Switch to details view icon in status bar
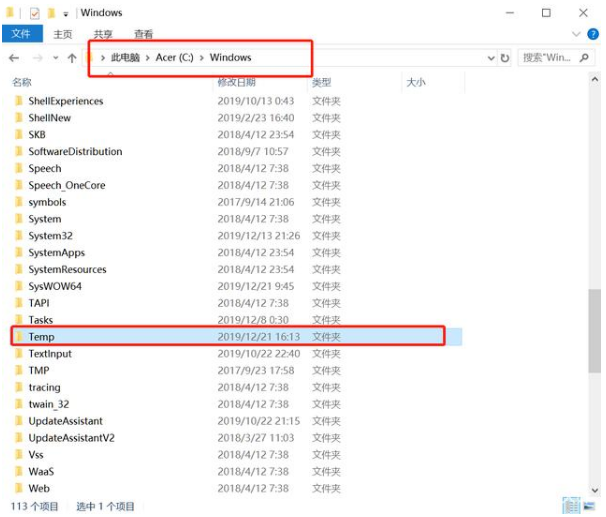The image size is (606, 517). point(570,506)
